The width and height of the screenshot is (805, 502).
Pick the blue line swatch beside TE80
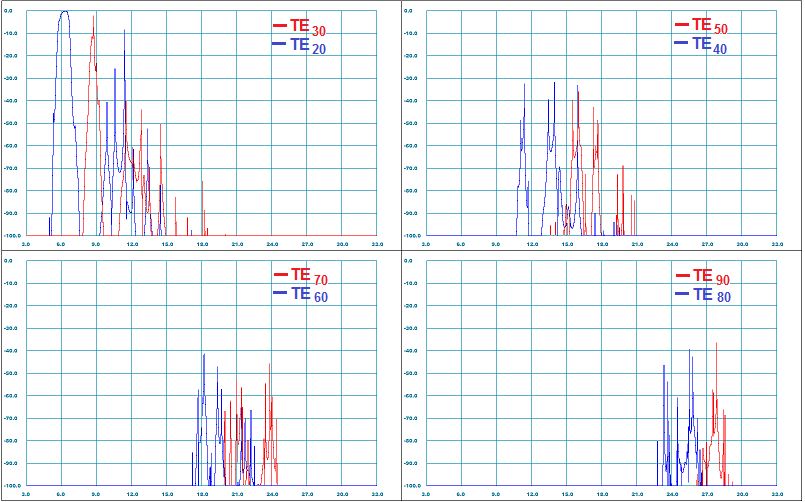click(682, 294)
